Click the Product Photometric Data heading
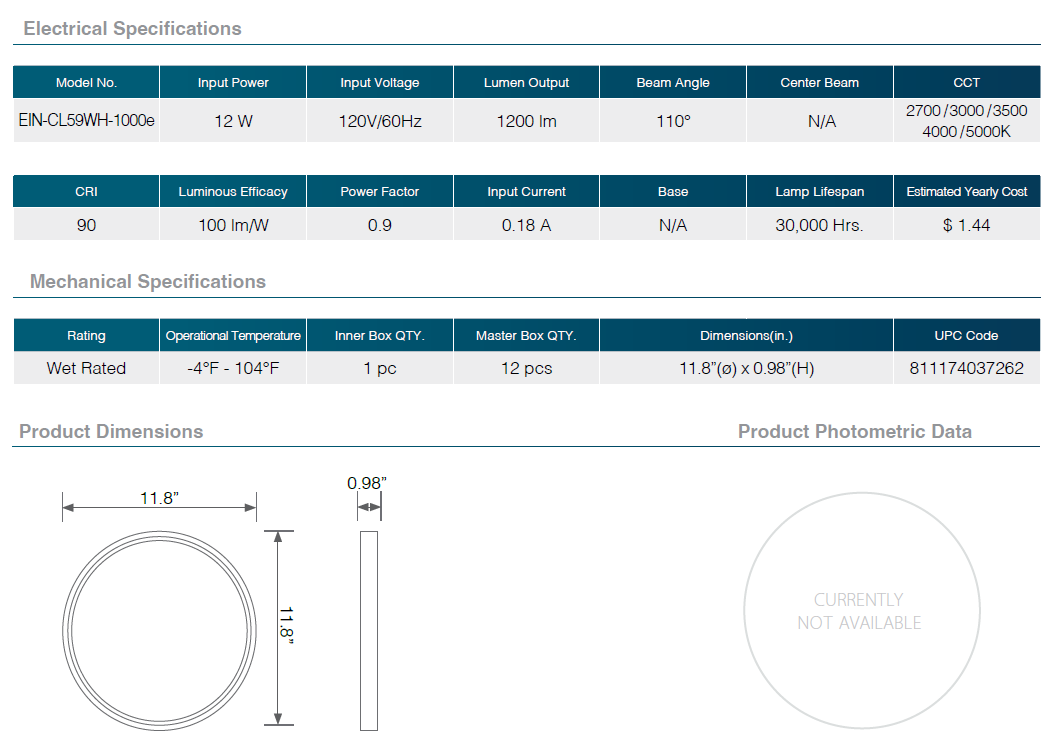The image size is (1057, 753). 854,431
